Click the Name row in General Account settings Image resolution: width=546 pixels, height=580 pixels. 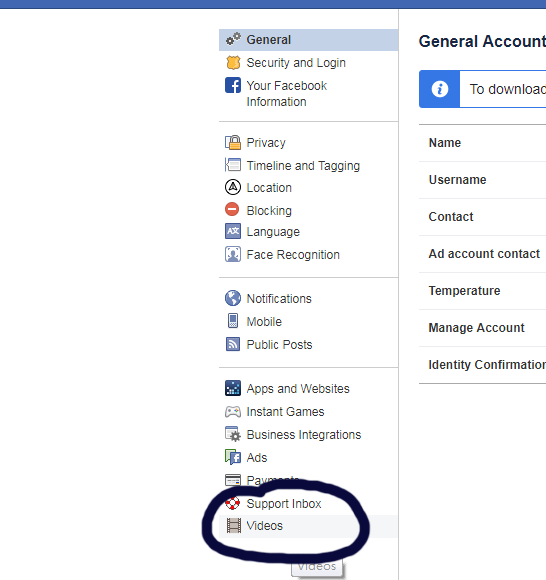(x=482, y=143)
